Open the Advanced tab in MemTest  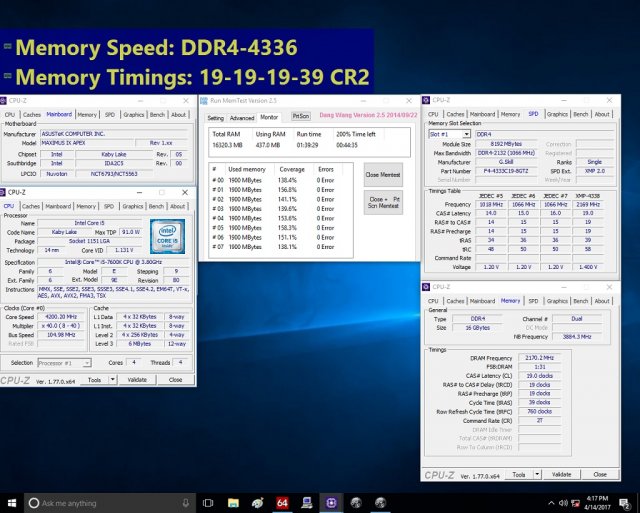tap(242, 117)
